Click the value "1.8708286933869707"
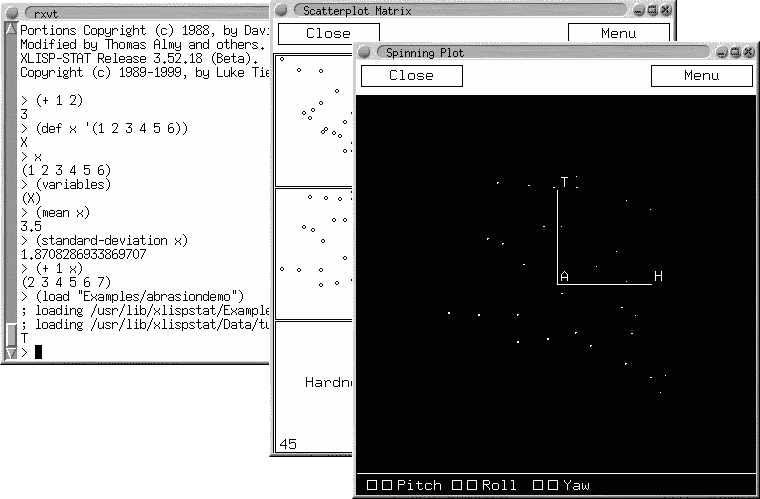760x499 pixels. (x=83, y=255)
